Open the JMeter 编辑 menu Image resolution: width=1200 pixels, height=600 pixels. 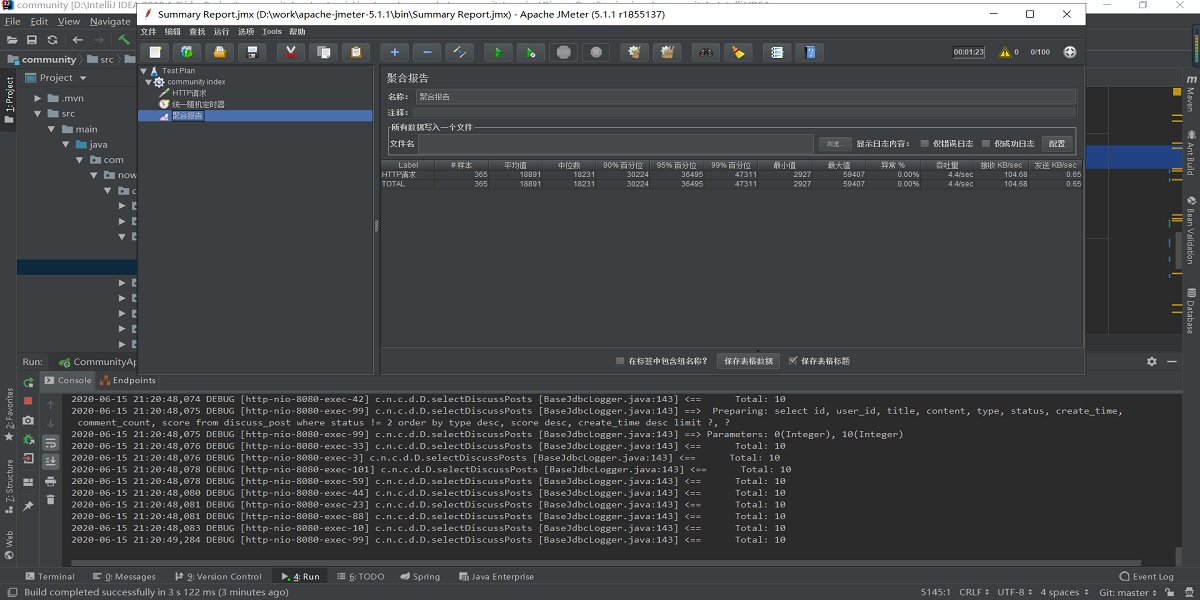173,32
